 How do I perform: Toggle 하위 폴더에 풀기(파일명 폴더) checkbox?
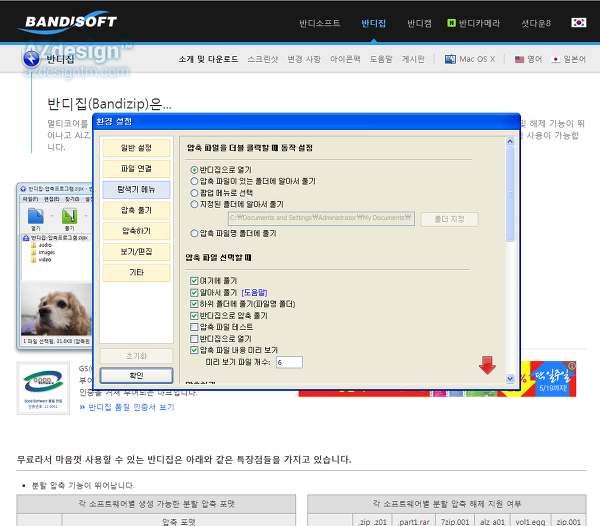pyautogui.click(x=194, y=304)
